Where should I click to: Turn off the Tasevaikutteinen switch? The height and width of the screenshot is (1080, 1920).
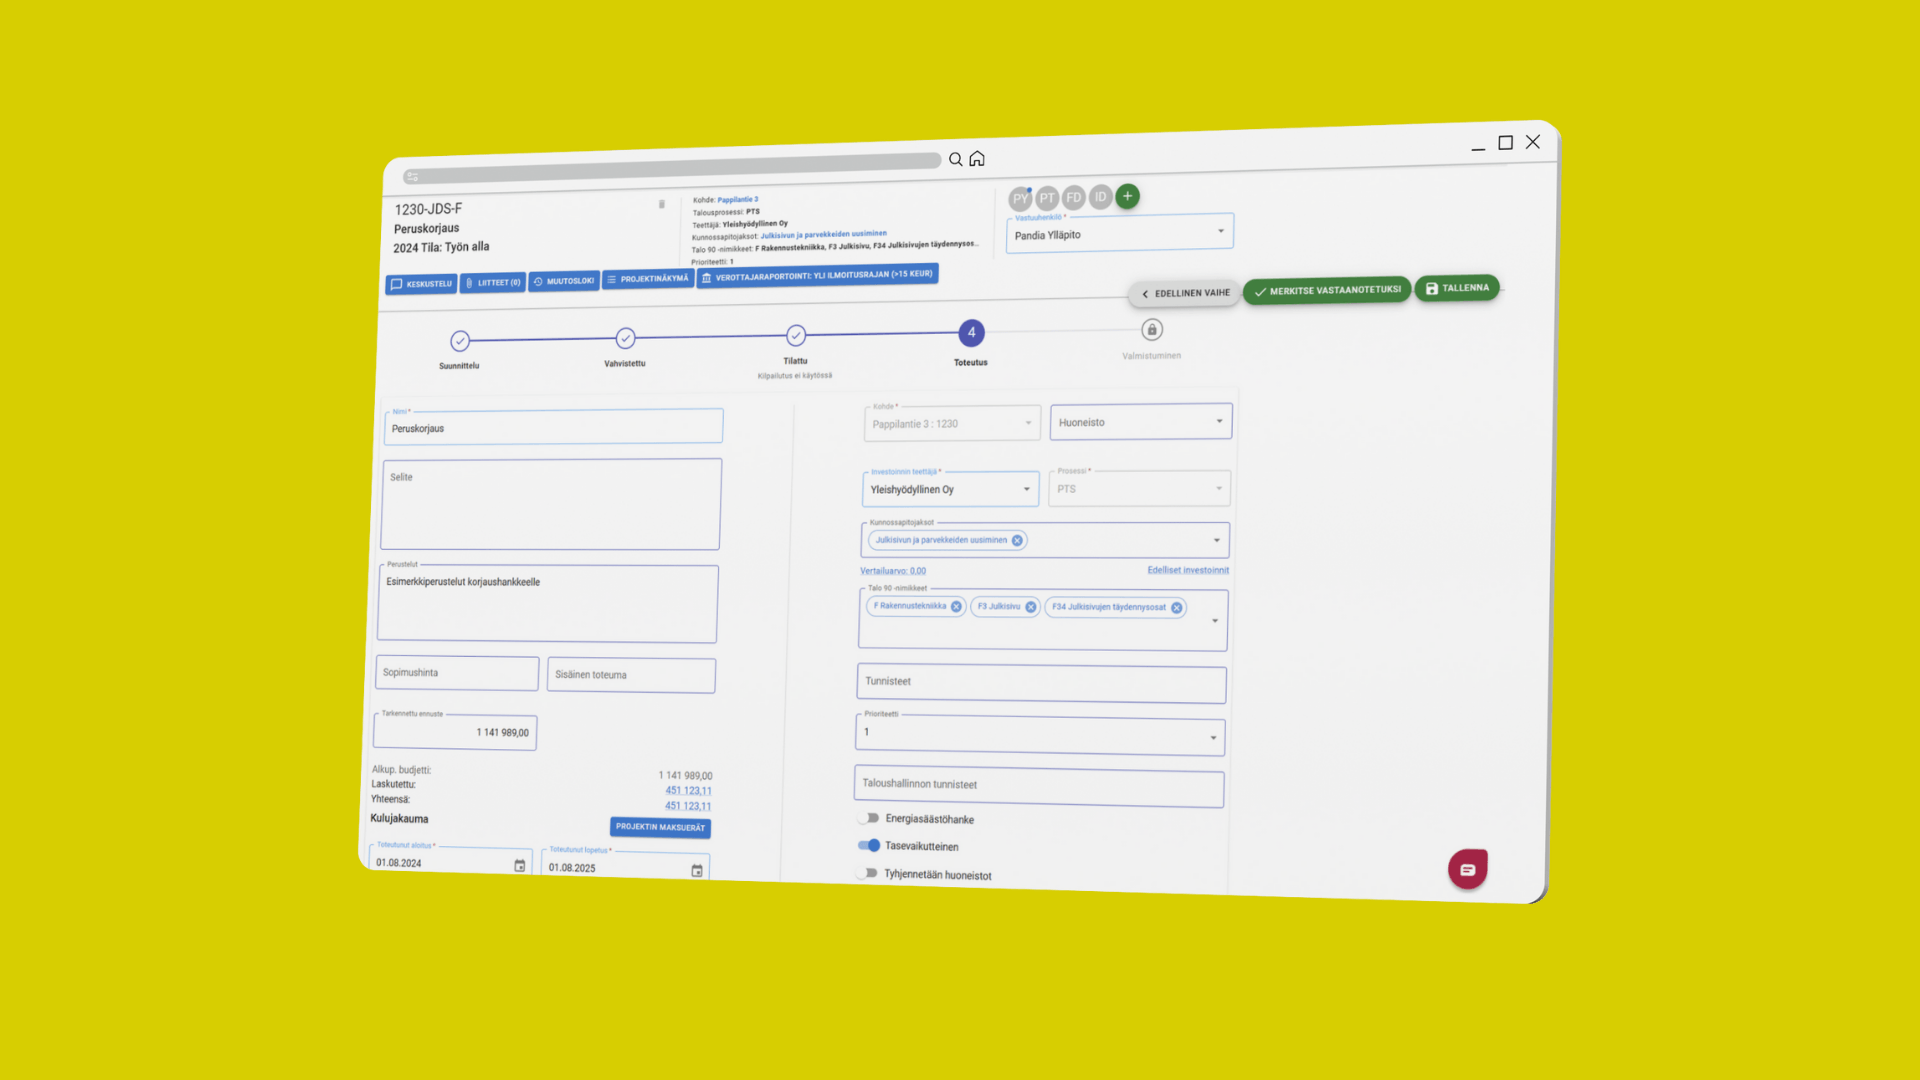pos(869,845)
